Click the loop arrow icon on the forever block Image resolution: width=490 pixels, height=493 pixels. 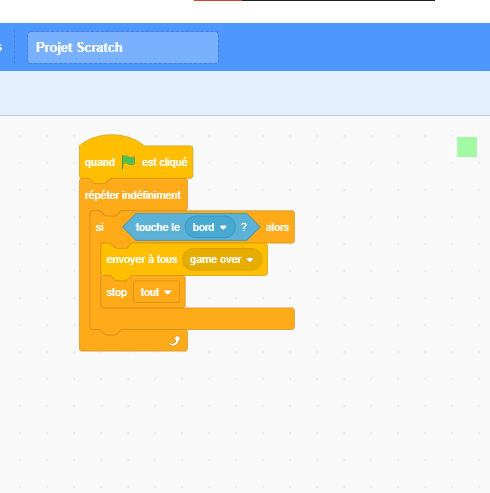(175, 341)
